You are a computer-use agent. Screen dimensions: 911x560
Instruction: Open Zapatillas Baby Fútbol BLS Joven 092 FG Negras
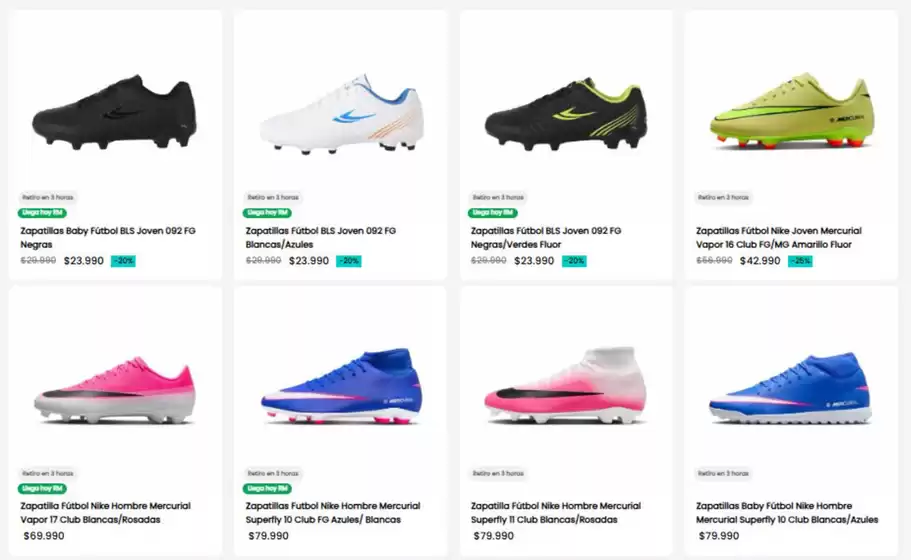[108, 238]
